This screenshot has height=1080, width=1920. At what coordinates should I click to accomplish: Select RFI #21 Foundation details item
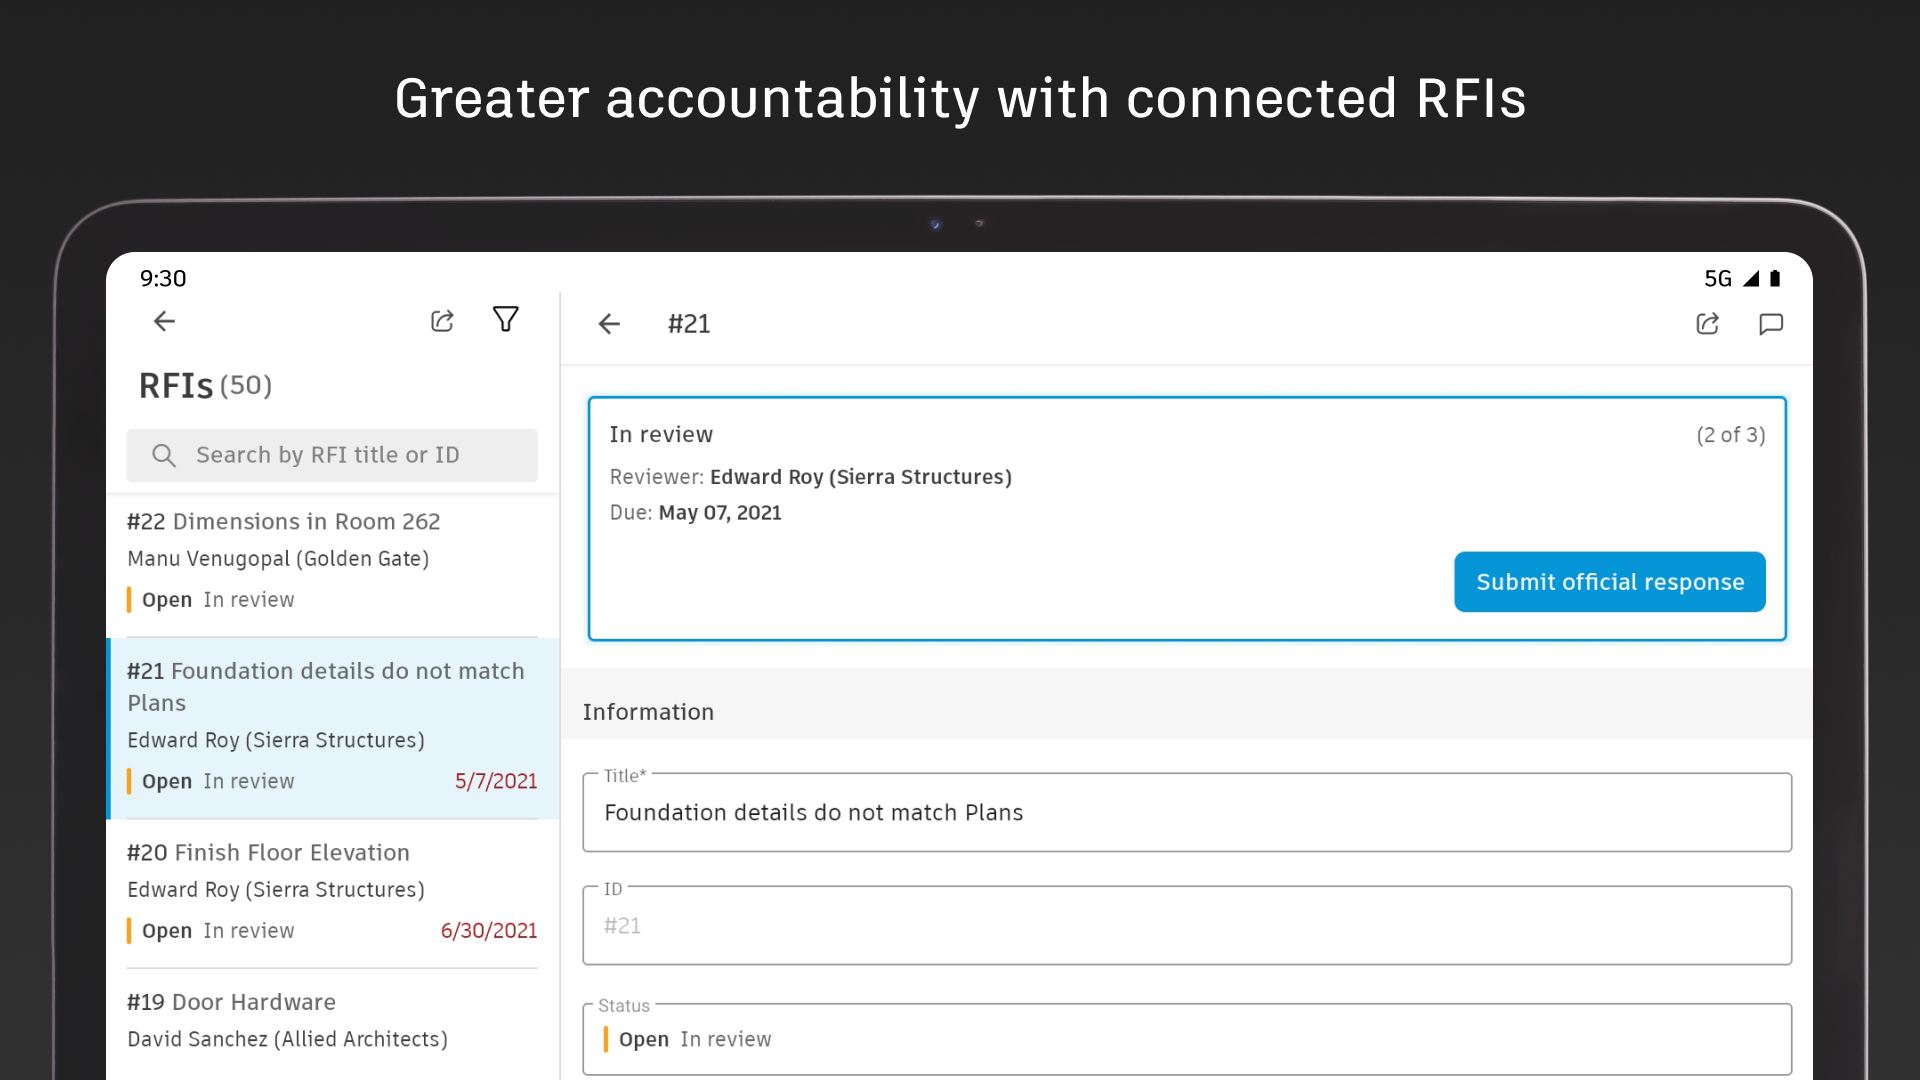coord(330,725)
